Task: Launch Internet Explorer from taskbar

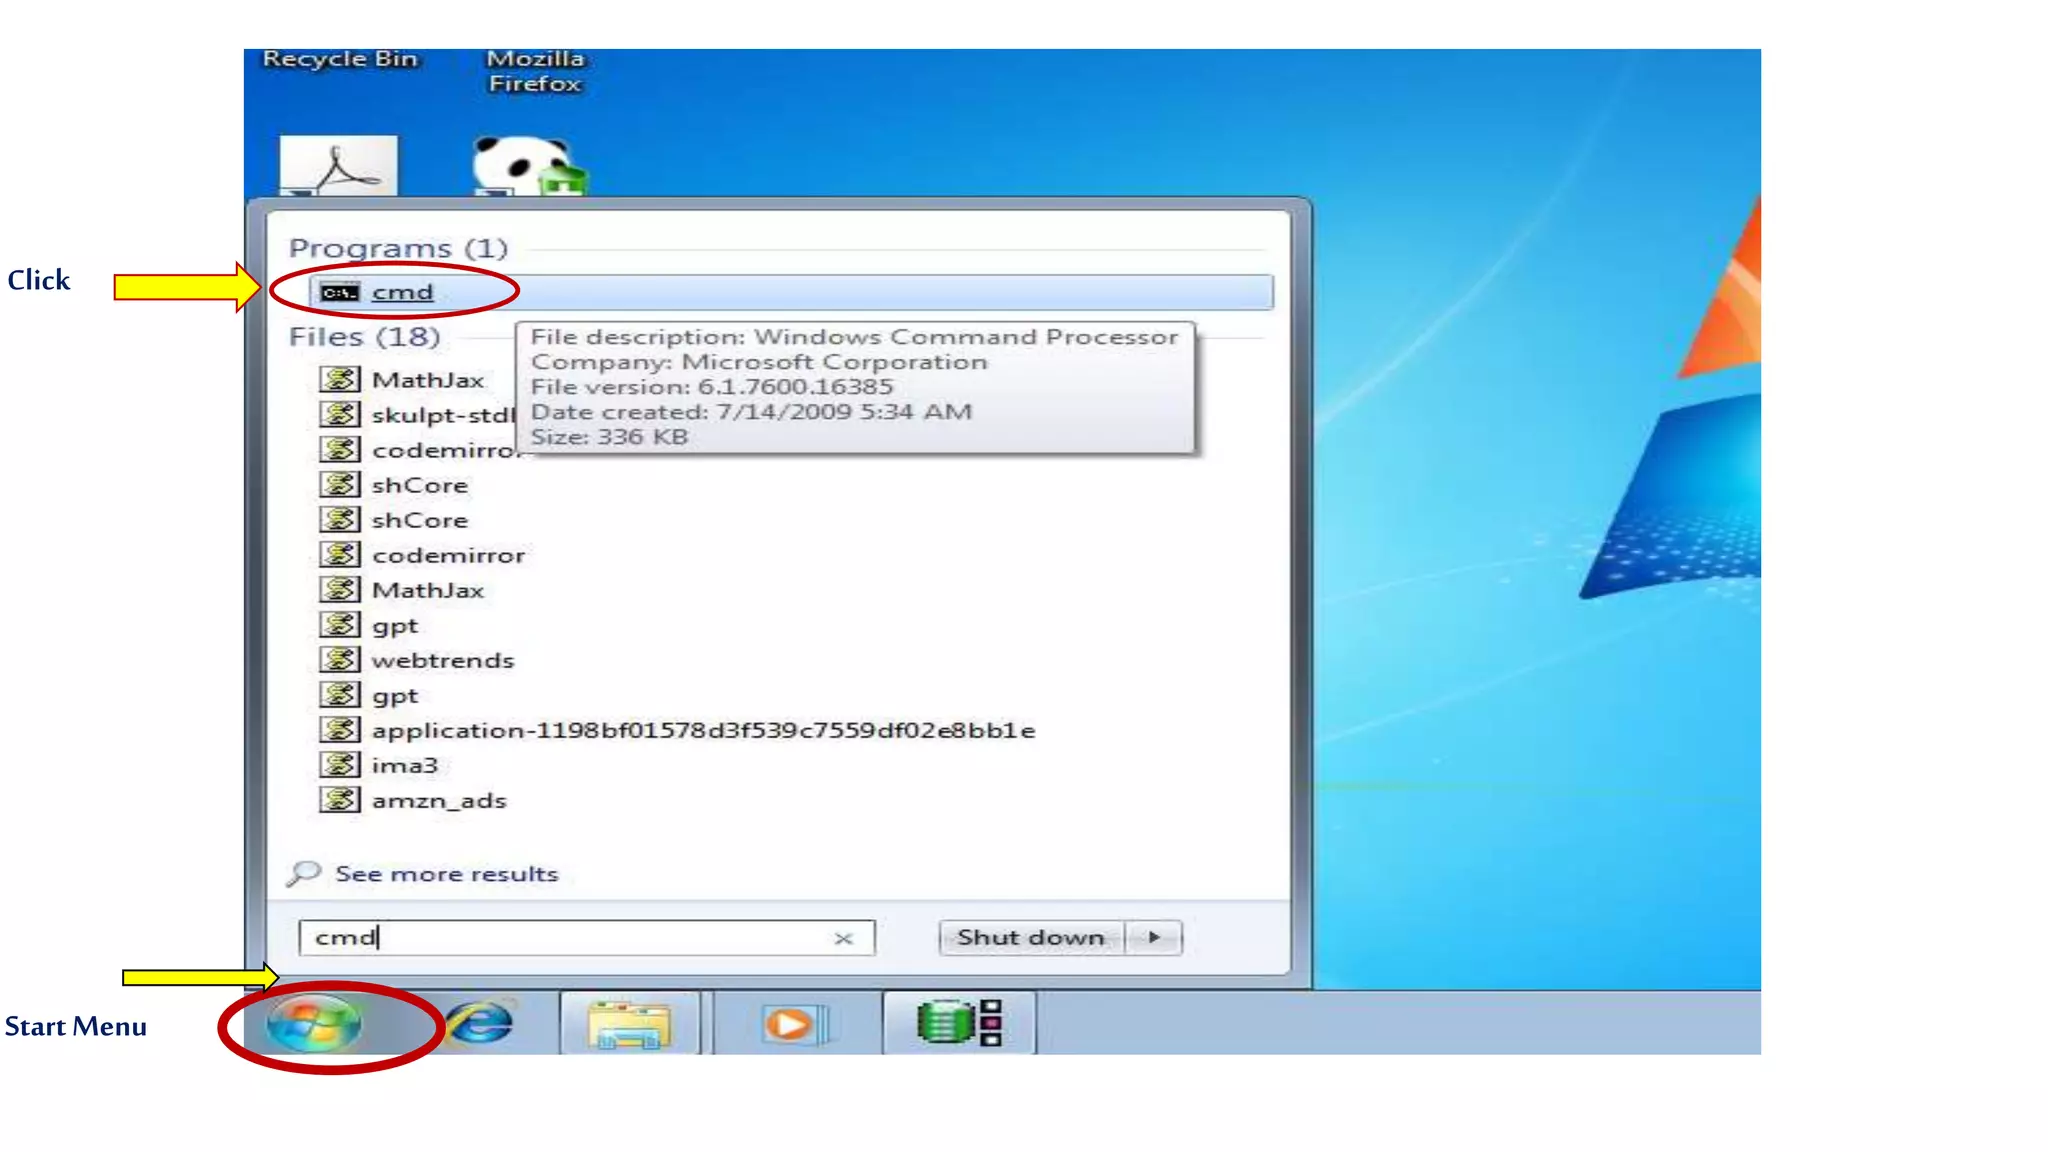Action: tap(481, 1024)
